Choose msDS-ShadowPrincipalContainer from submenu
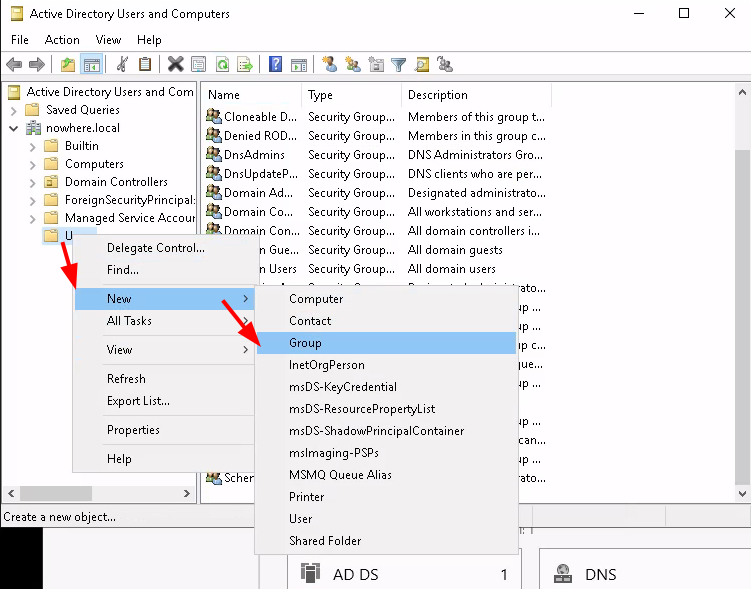The height and width of the screenshot is (589, 751). point(387,431)
